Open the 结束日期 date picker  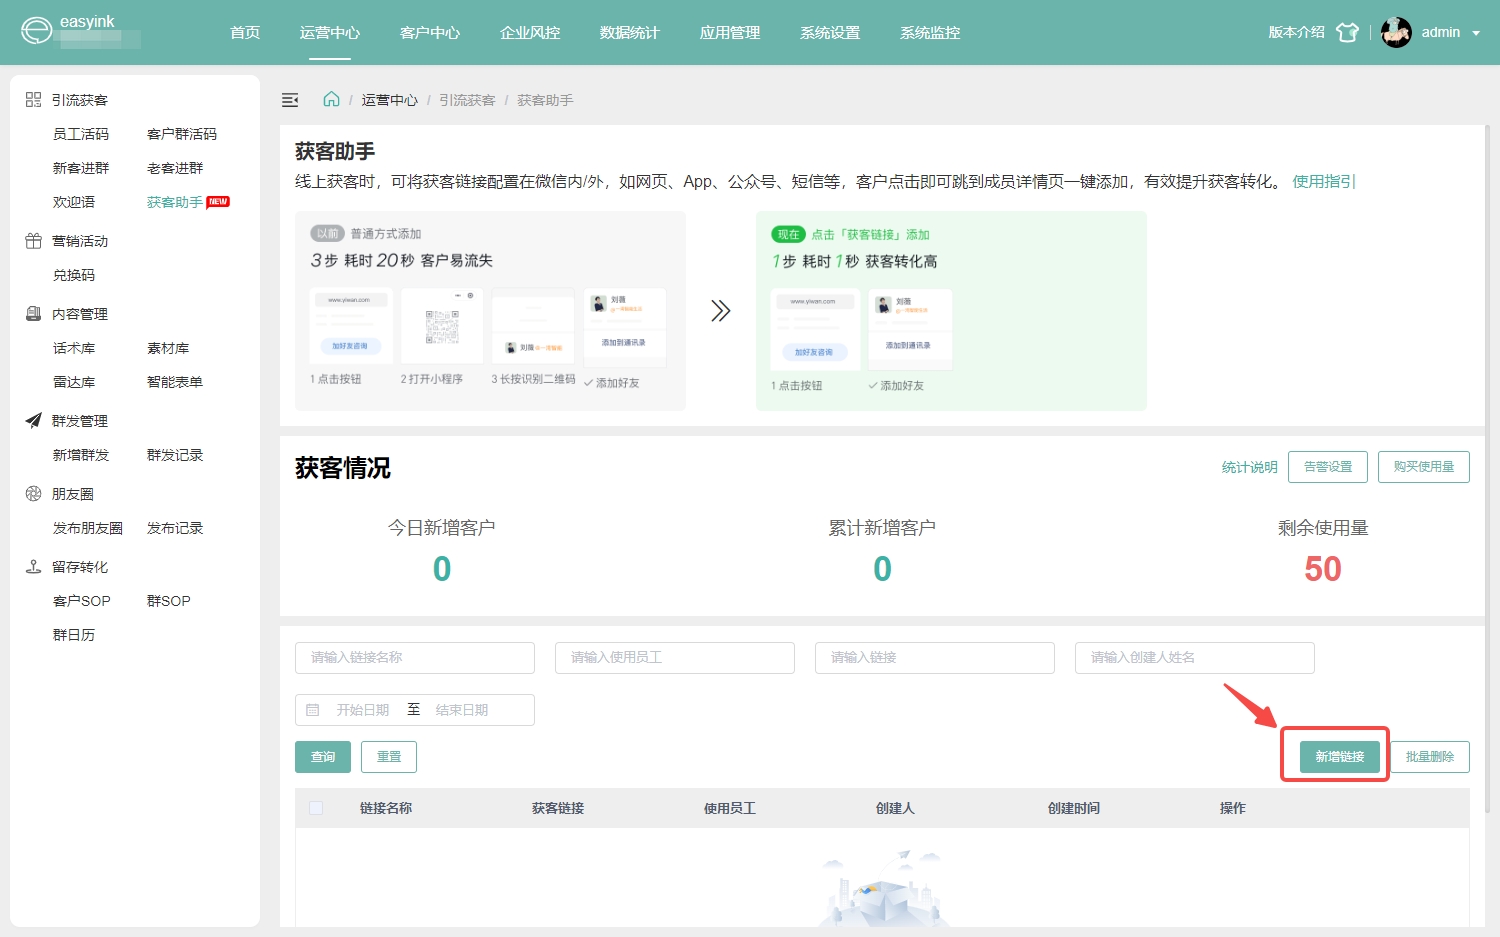462,710
